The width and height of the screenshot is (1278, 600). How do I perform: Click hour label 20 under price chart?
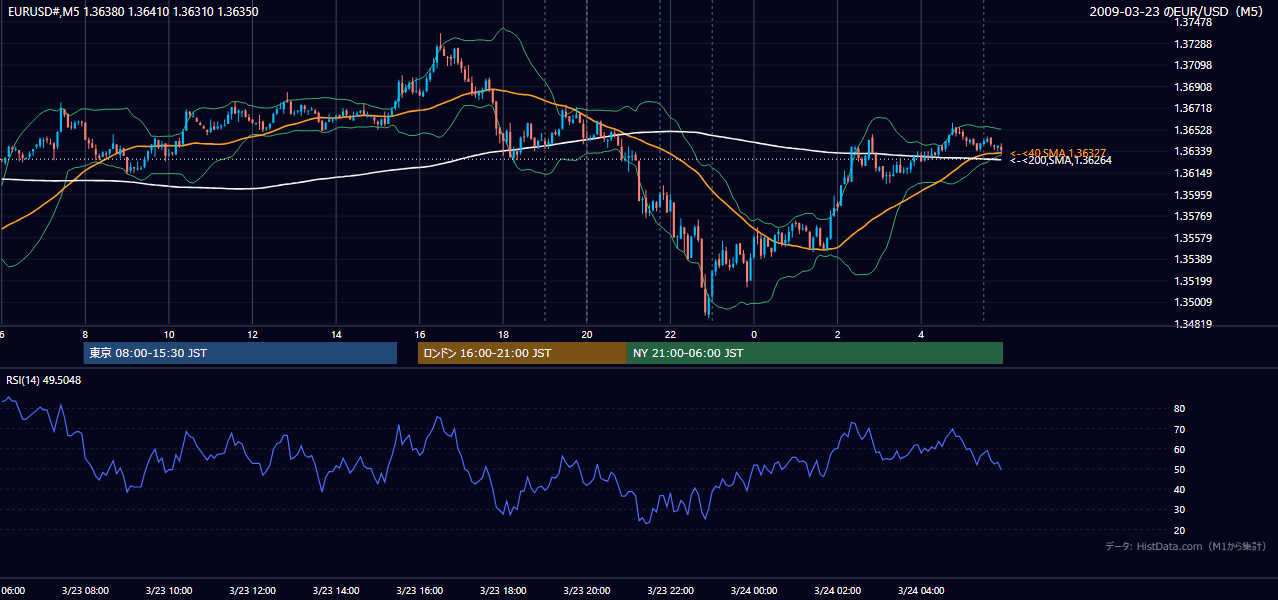(x=587, y=335)
